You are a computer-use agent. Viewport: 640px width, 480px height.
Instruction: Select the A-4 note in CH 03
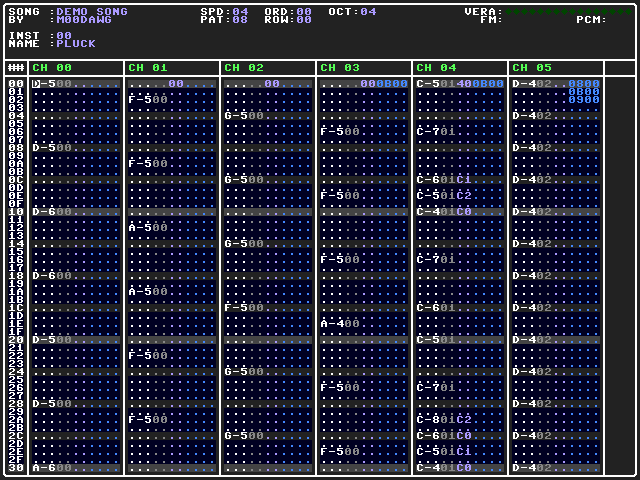point(332,324)
